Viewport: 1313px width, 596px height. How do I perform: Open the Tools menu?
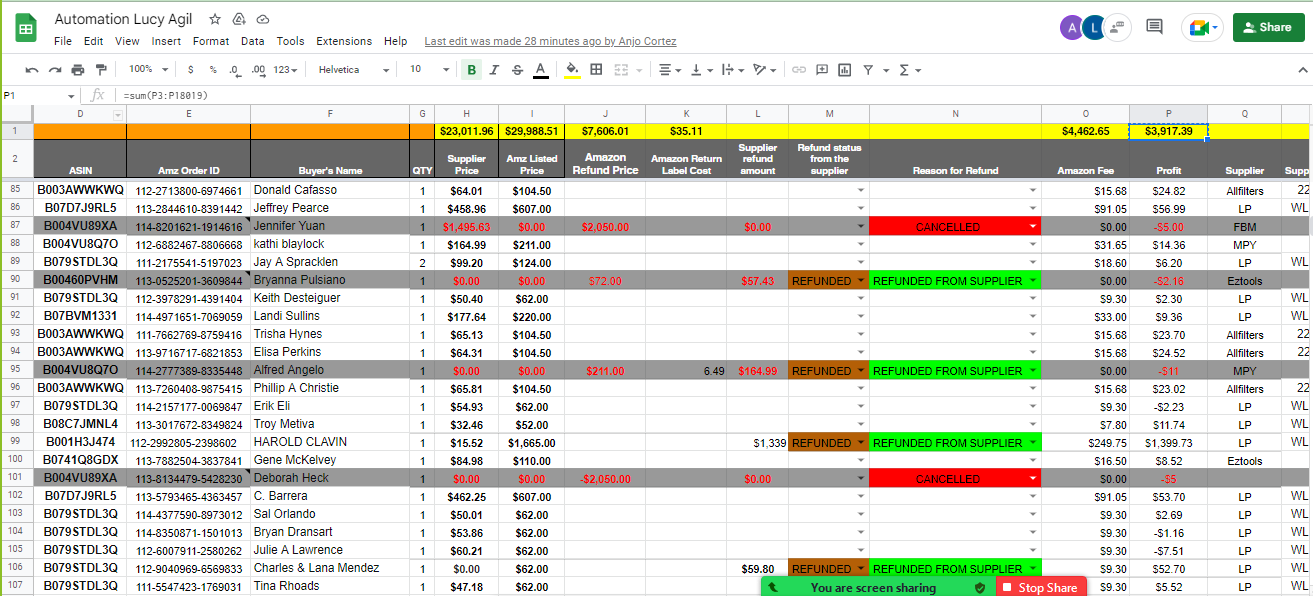pyautogui.click(x=291, y=41)
